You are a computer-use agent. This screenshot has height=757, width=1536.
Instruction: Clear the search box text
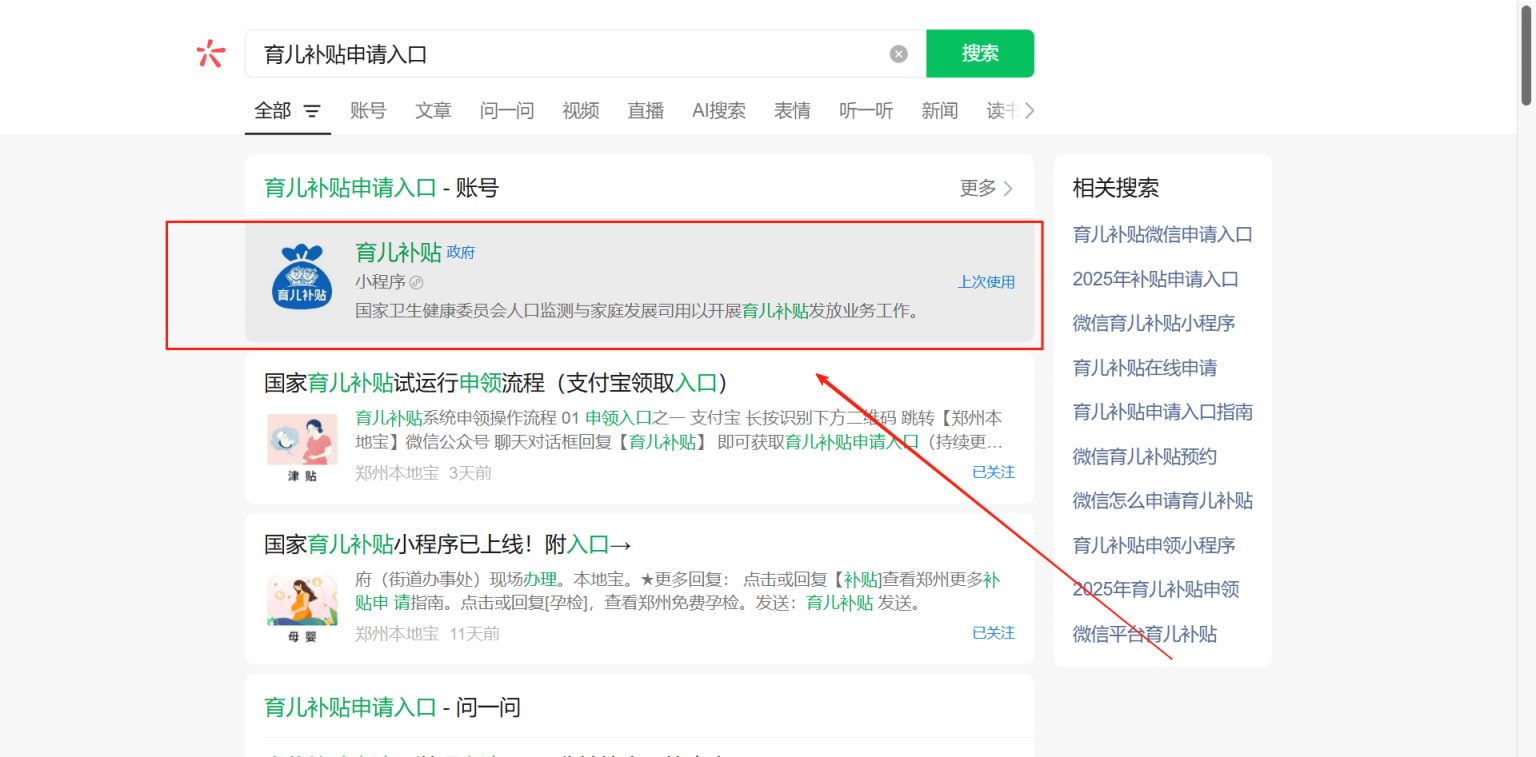pos(898,54)
